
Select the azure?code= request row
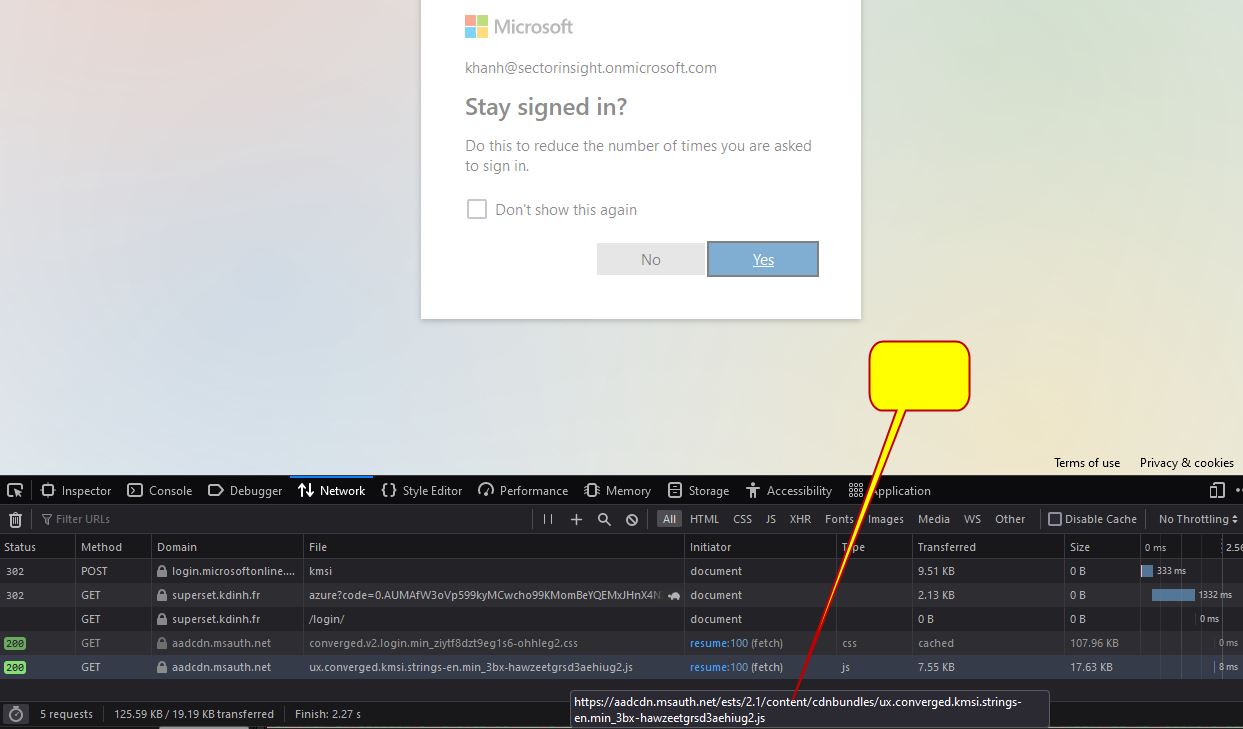pos(621,595)
